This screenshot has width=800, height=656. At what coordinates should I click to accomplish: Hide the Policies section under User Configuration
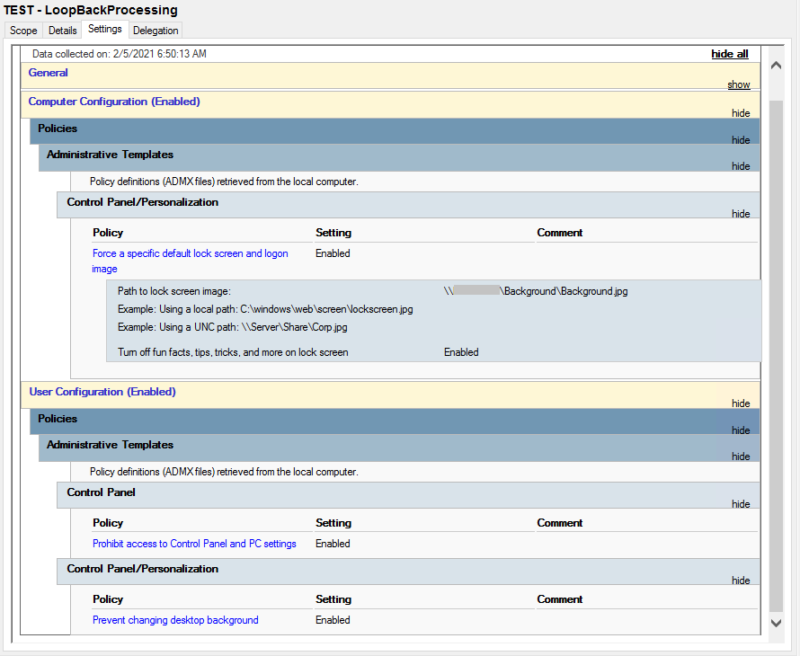click(x=740, y=430)
